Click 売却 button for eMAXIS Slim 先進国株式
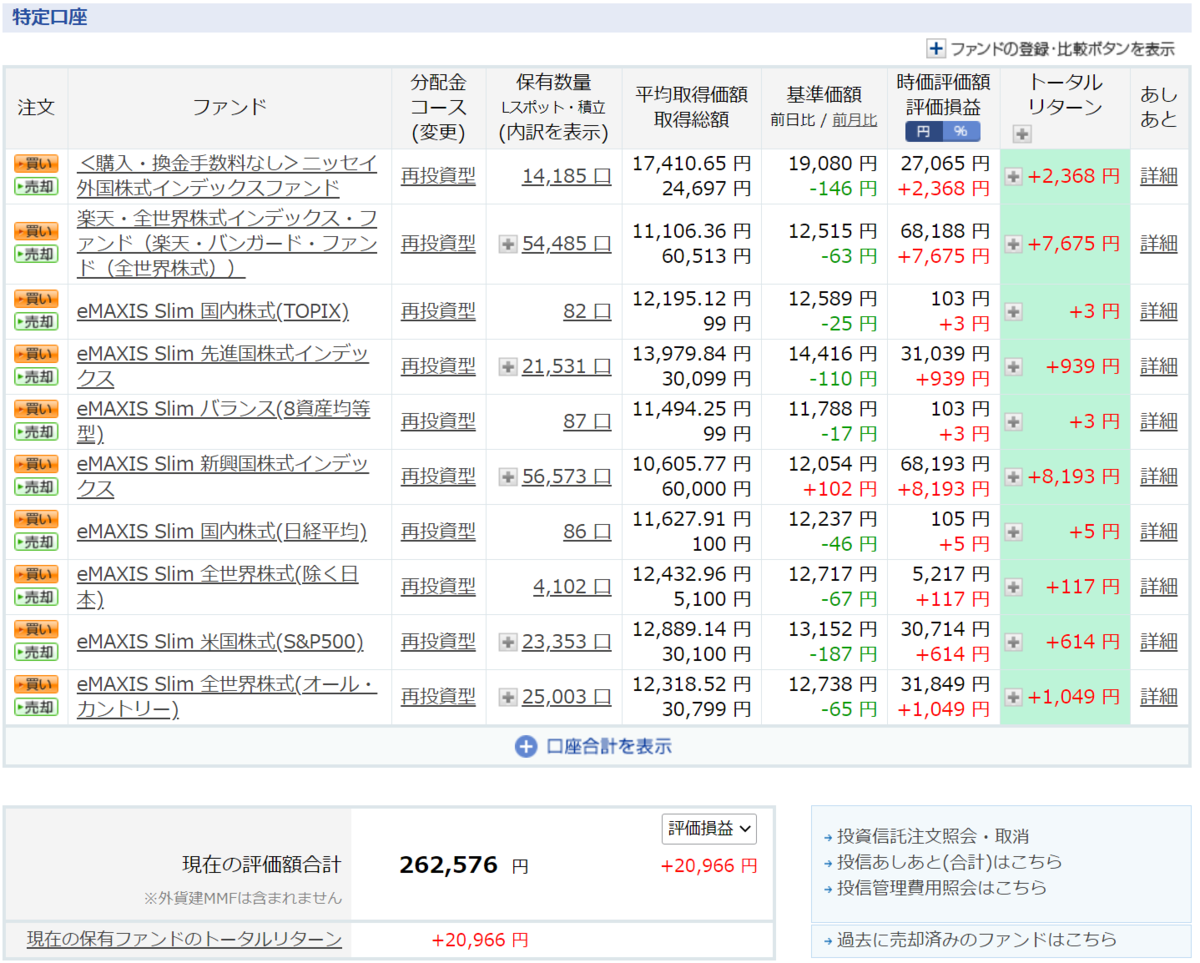Image resolution: width=1200 pixels, height=963 pixels. [x=36, y=377]
